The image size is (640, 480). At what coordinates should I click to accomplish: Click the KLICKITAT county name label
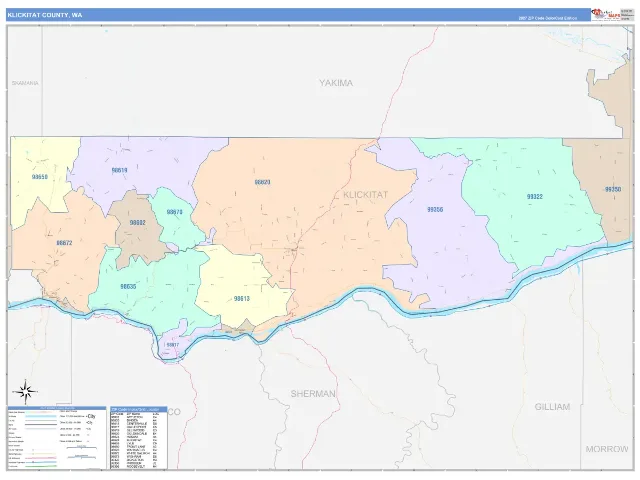(365, 195)
